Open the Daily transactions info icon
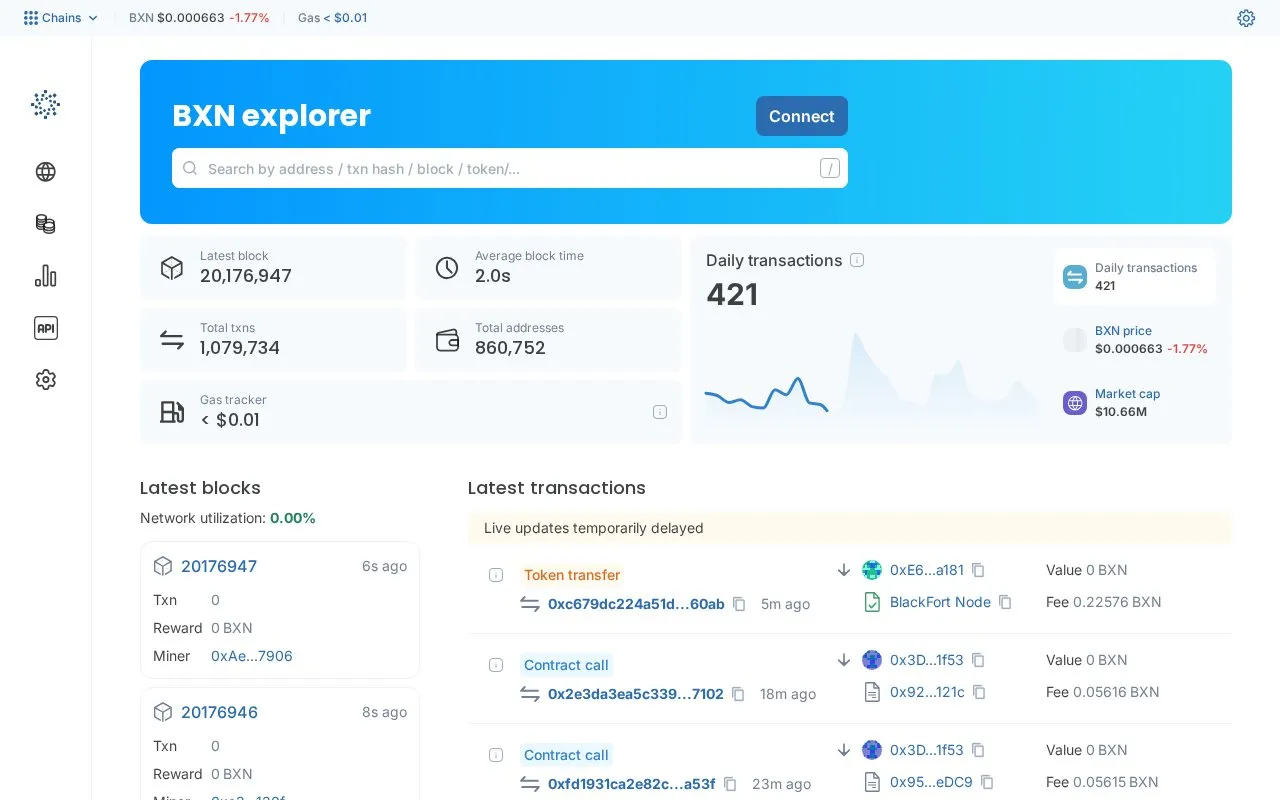 [857, 260]
